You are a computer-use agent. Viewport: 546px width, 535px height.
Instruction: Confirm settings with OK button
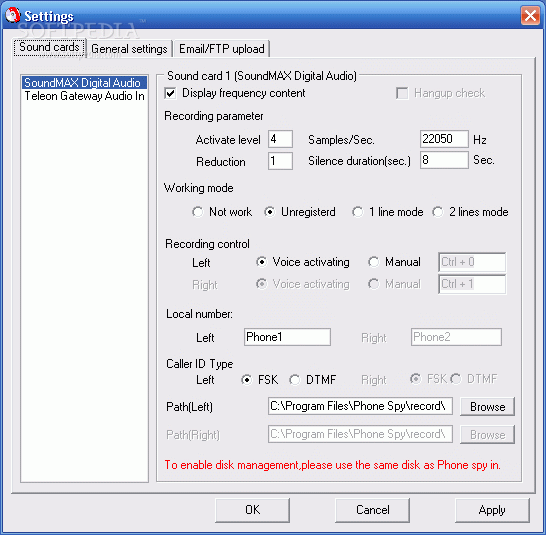coord(252,510)
